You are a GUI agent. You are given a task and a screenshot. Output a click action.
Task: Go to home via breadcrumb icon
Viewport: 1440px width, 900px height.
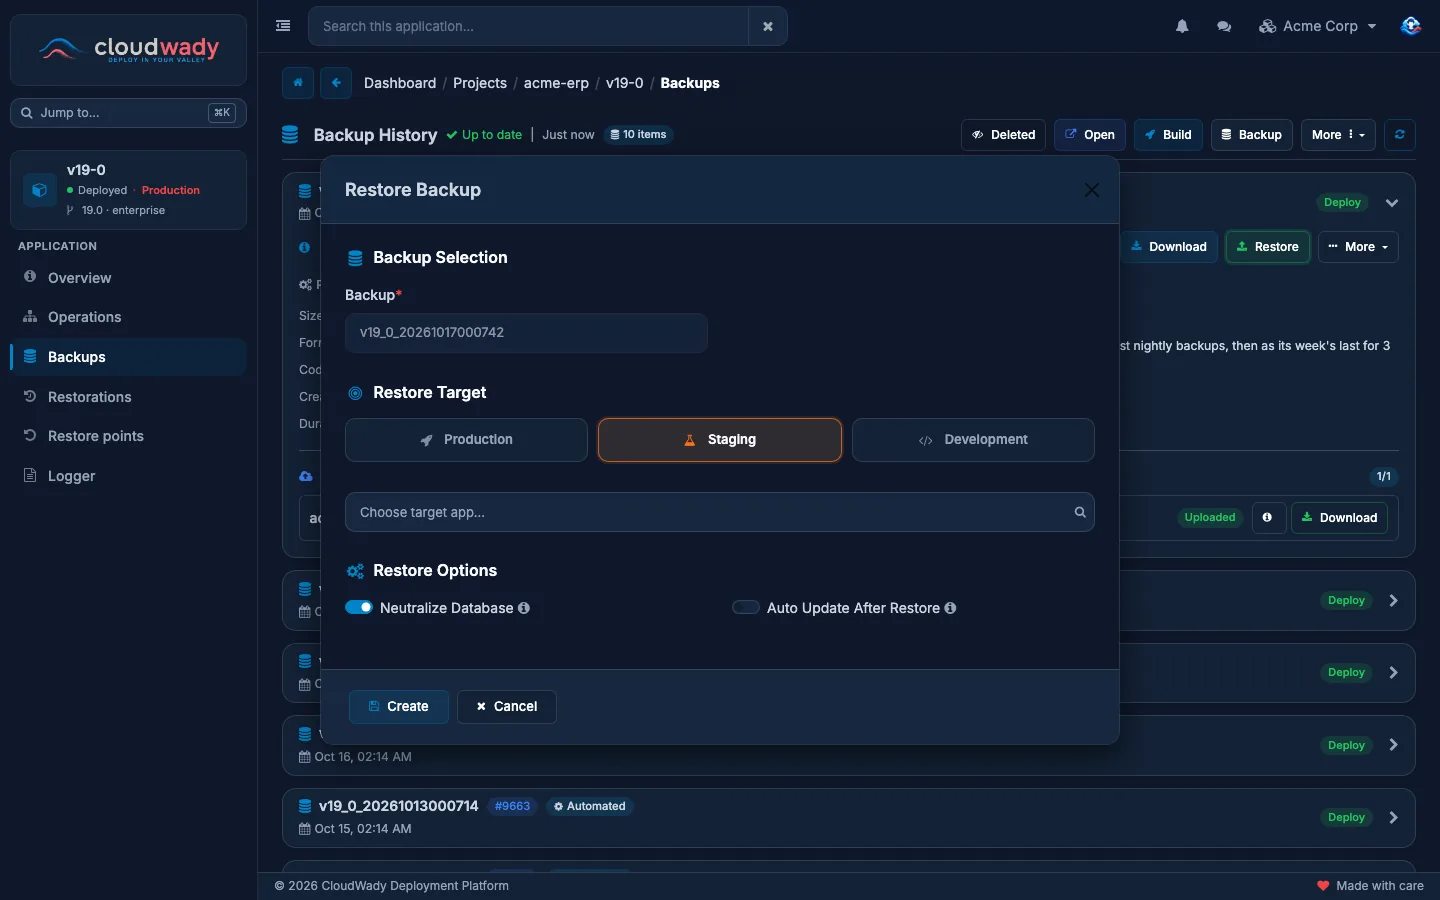298,83
